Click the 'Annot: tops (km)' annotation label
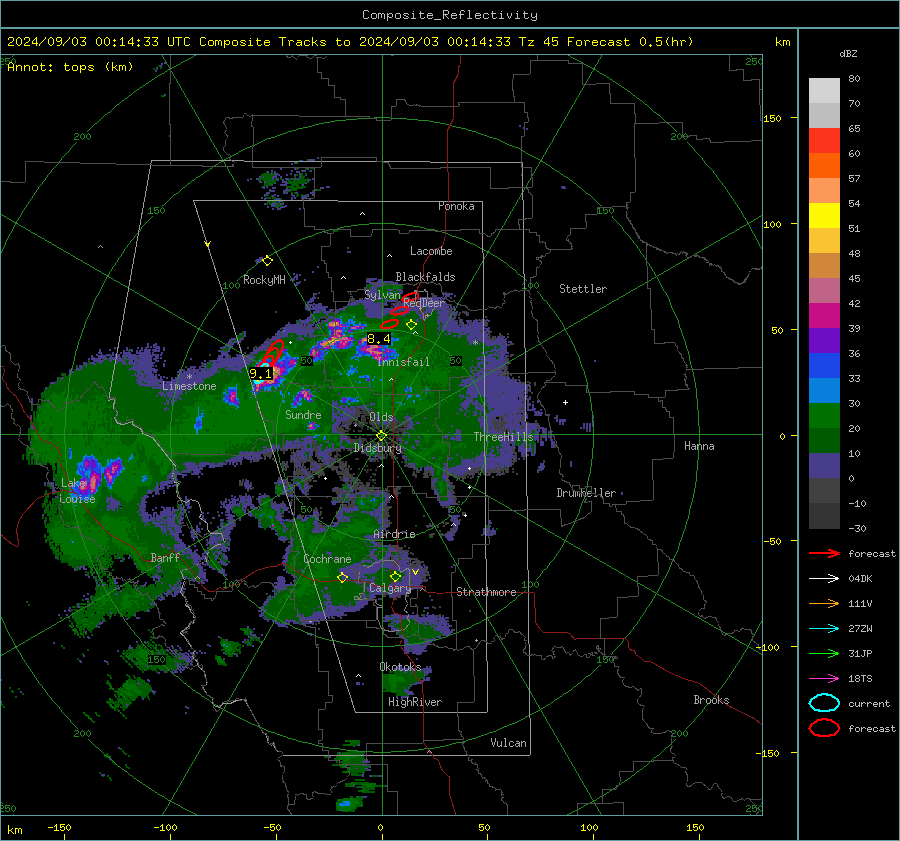The height and width of the screenshot is (841, 900). 71,67
